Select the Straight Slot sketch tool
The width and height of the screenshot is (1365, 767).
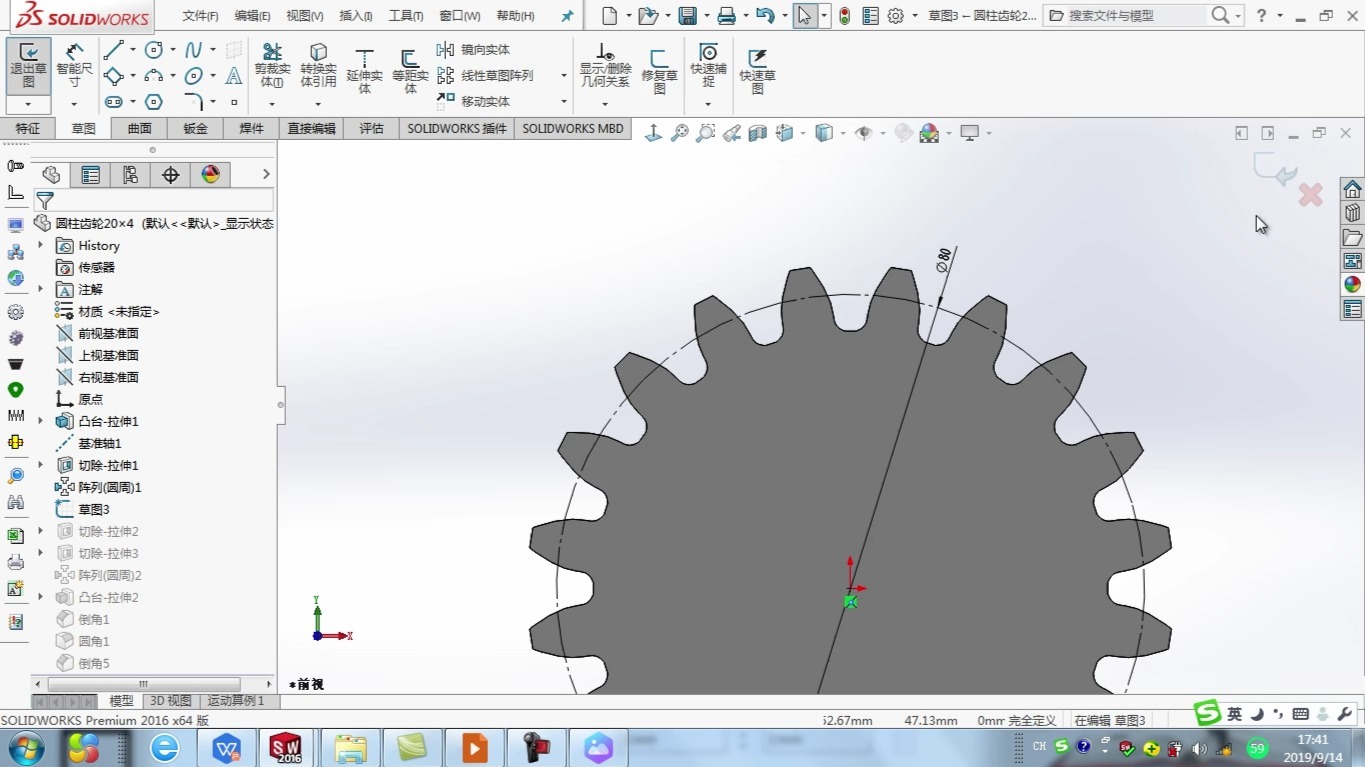point(113,102)
